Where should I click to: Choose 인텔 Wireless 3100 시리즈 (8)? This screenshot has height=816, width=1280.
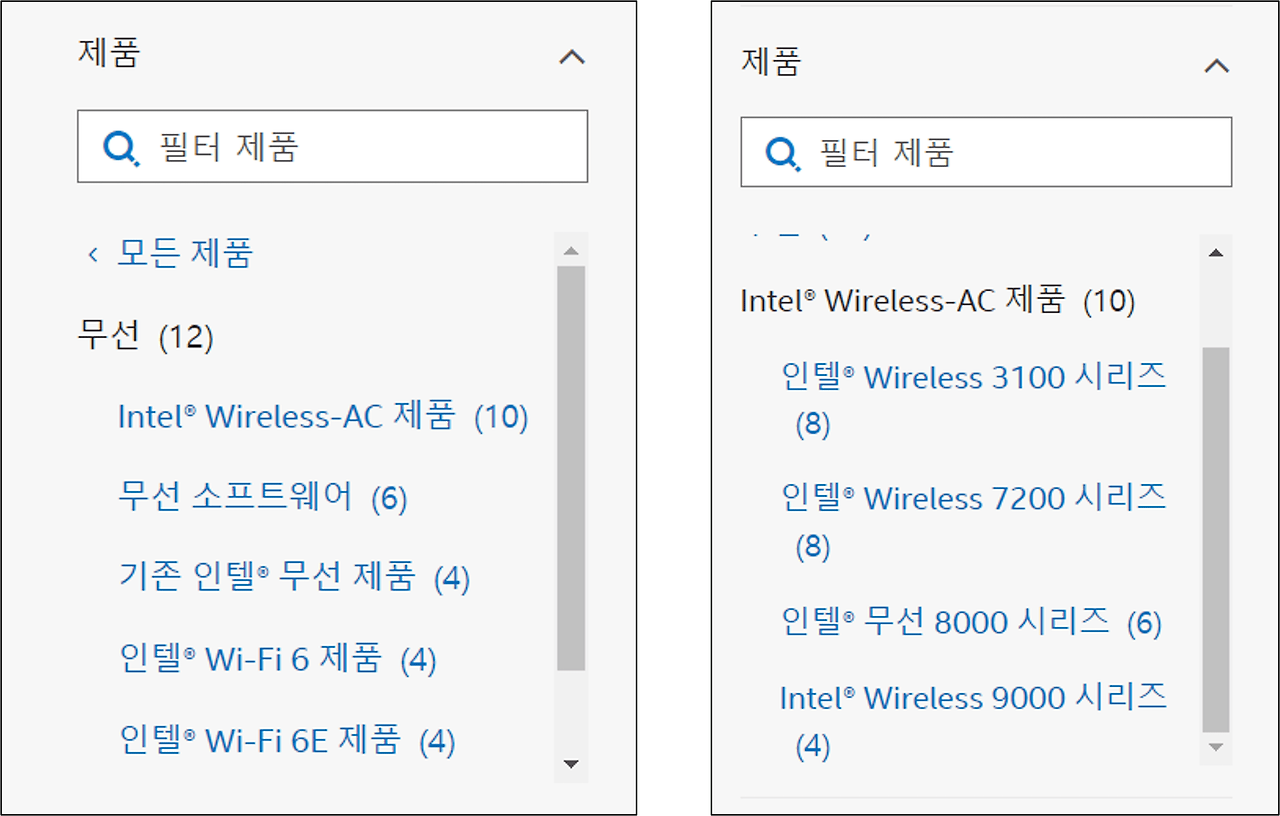974,400
